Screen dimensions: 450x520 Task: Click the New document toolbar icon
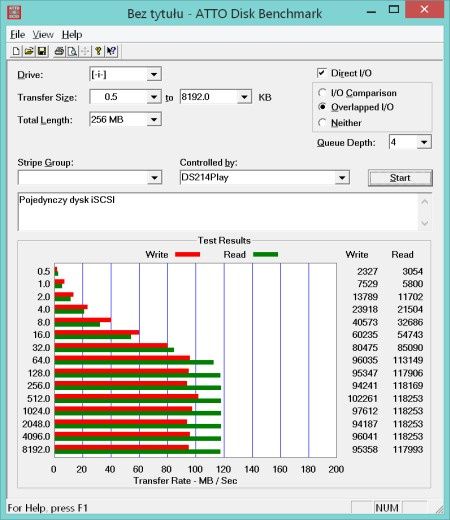pos(16,51)
